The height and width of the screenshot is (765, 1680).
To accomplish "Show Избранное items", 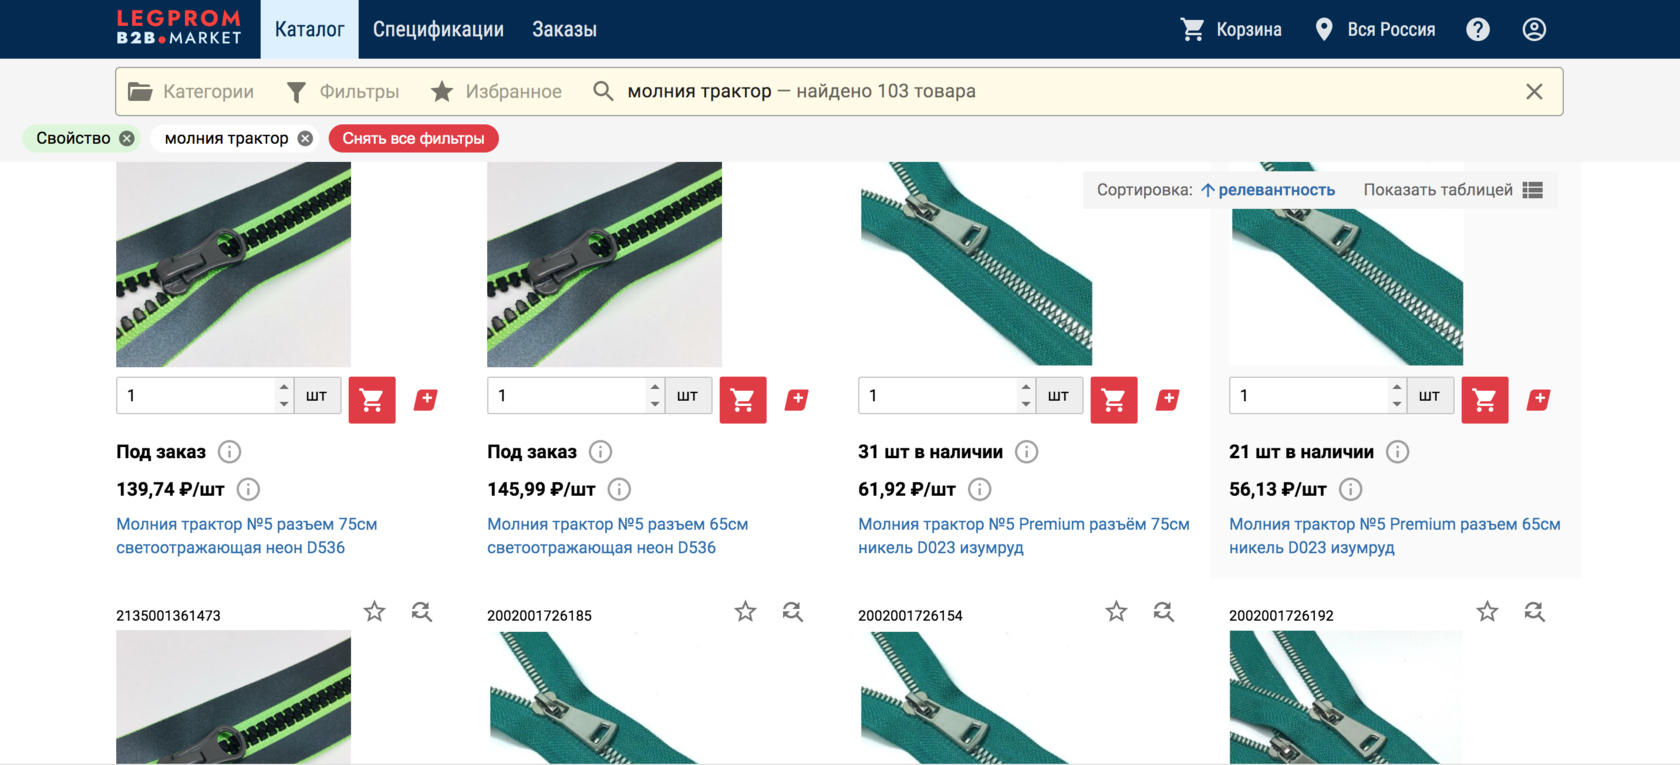I will pos(496,91).
